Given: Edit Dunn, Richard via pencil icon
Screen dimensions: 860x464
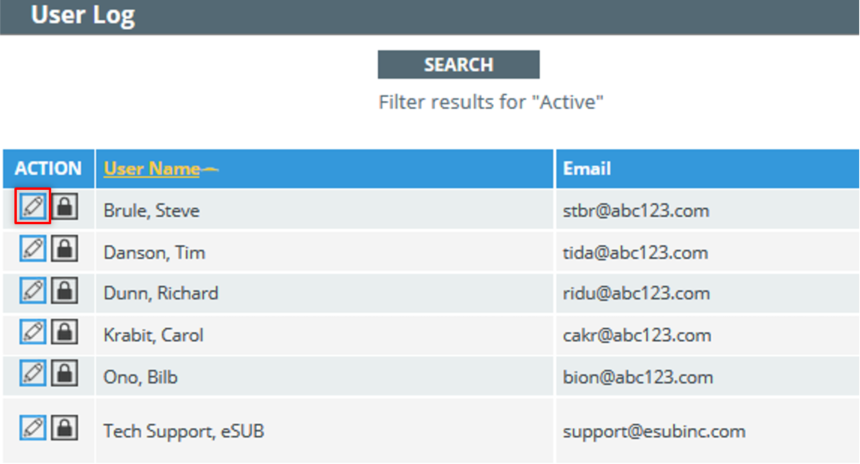Looking at the screenshot, I should (x=33, y=290).
